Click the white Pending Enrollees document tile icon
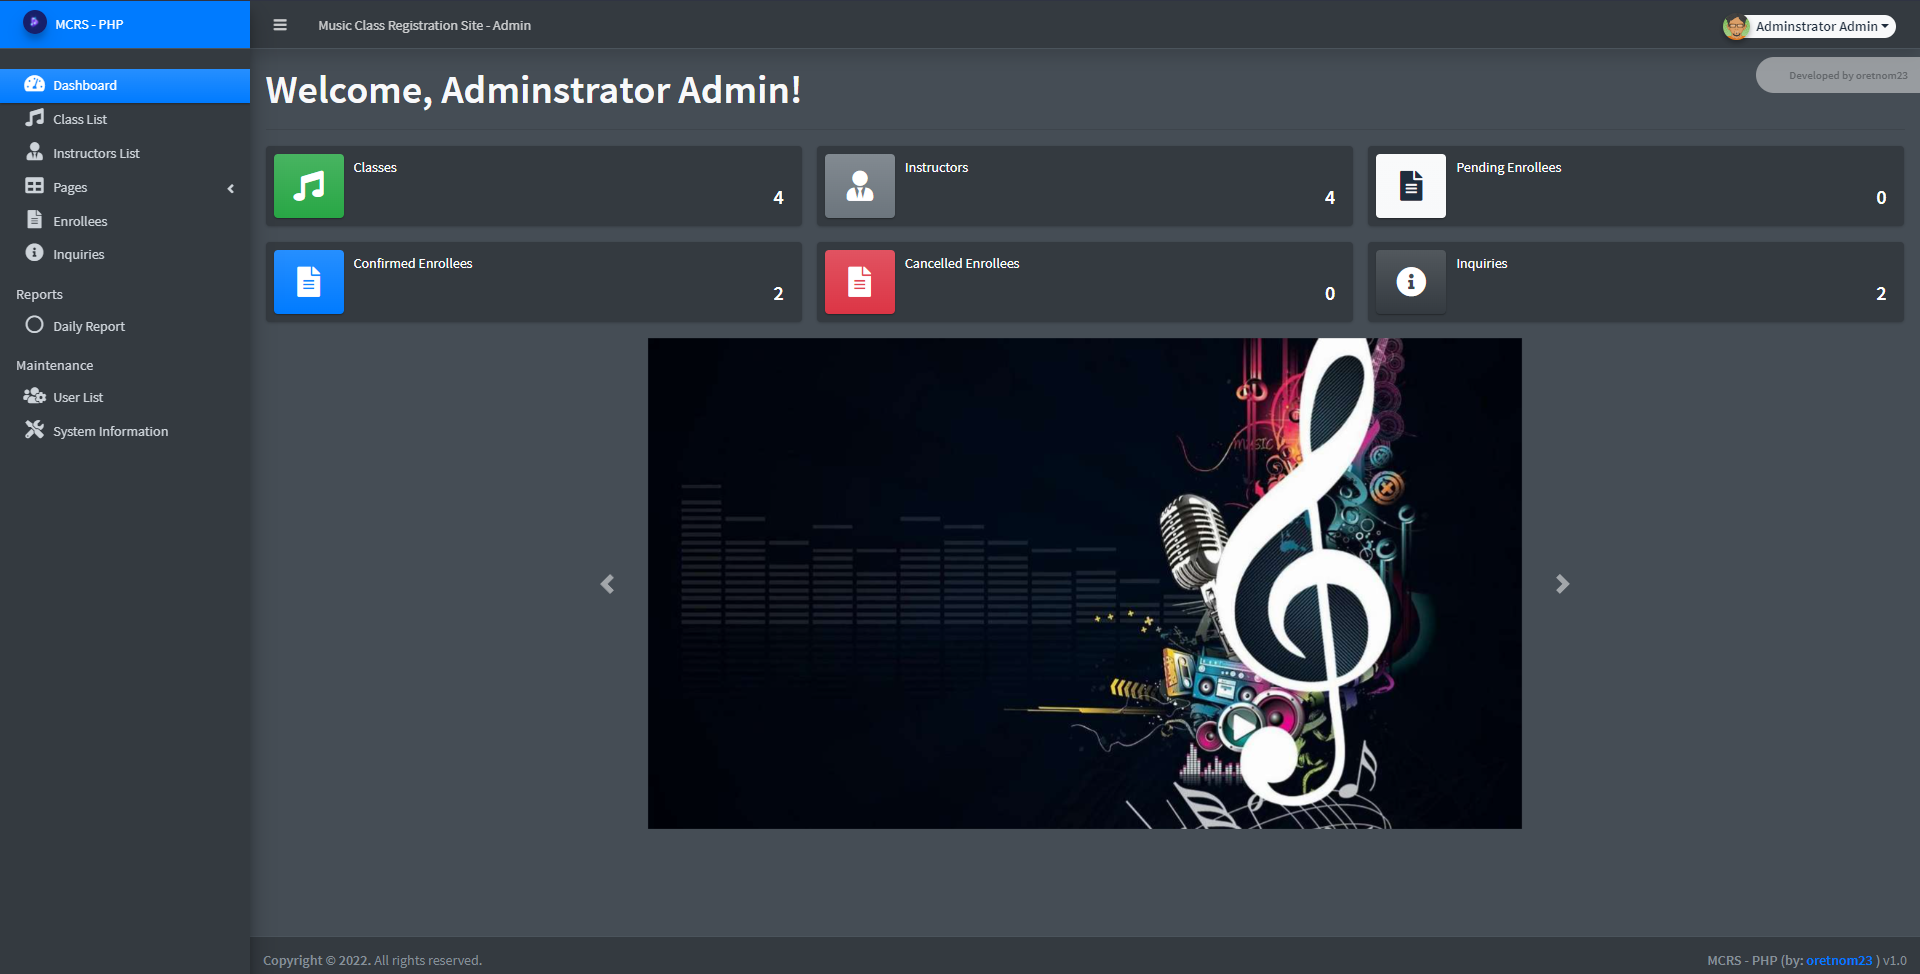1920x974 pixels. pos(1411,186)
